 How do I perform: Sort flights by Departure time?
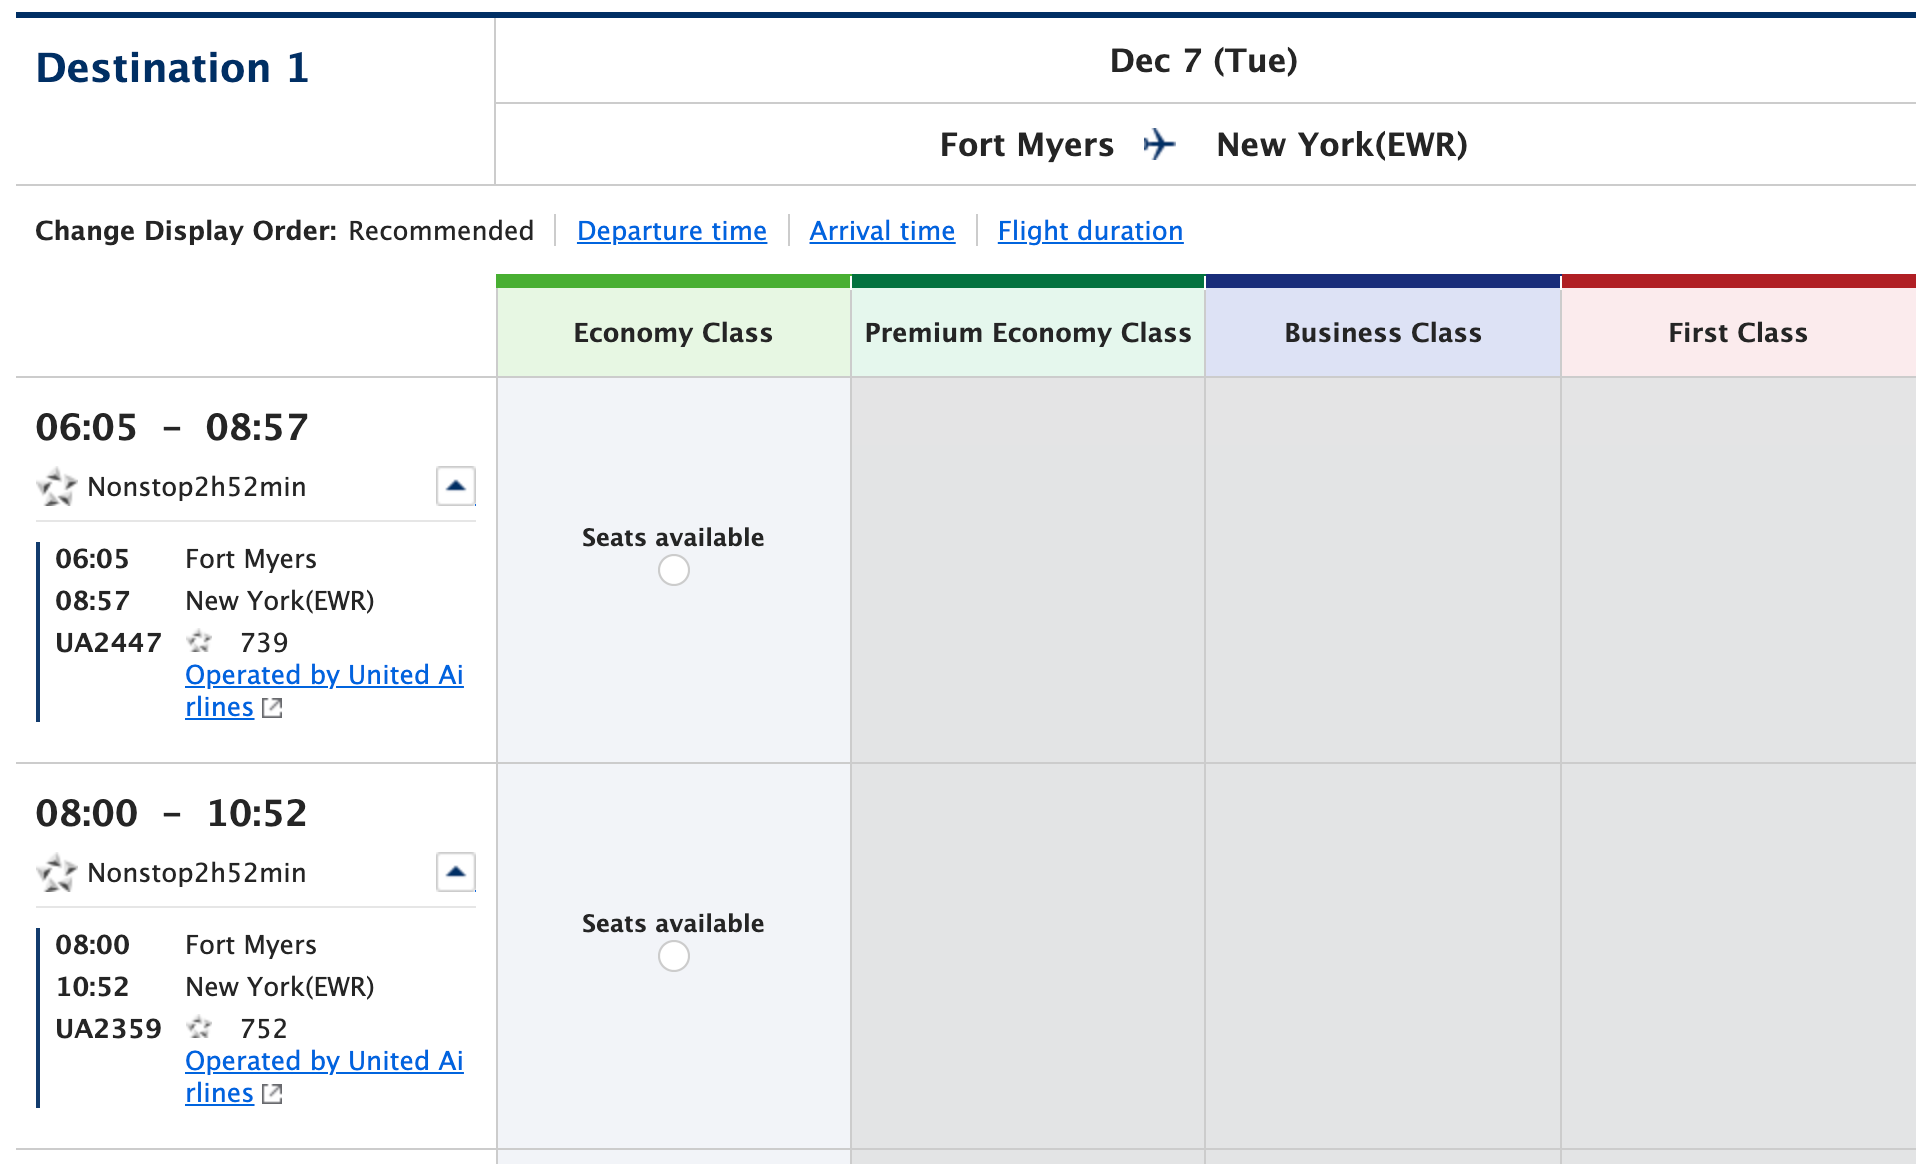pyautogui.click(x=672, y=231)
